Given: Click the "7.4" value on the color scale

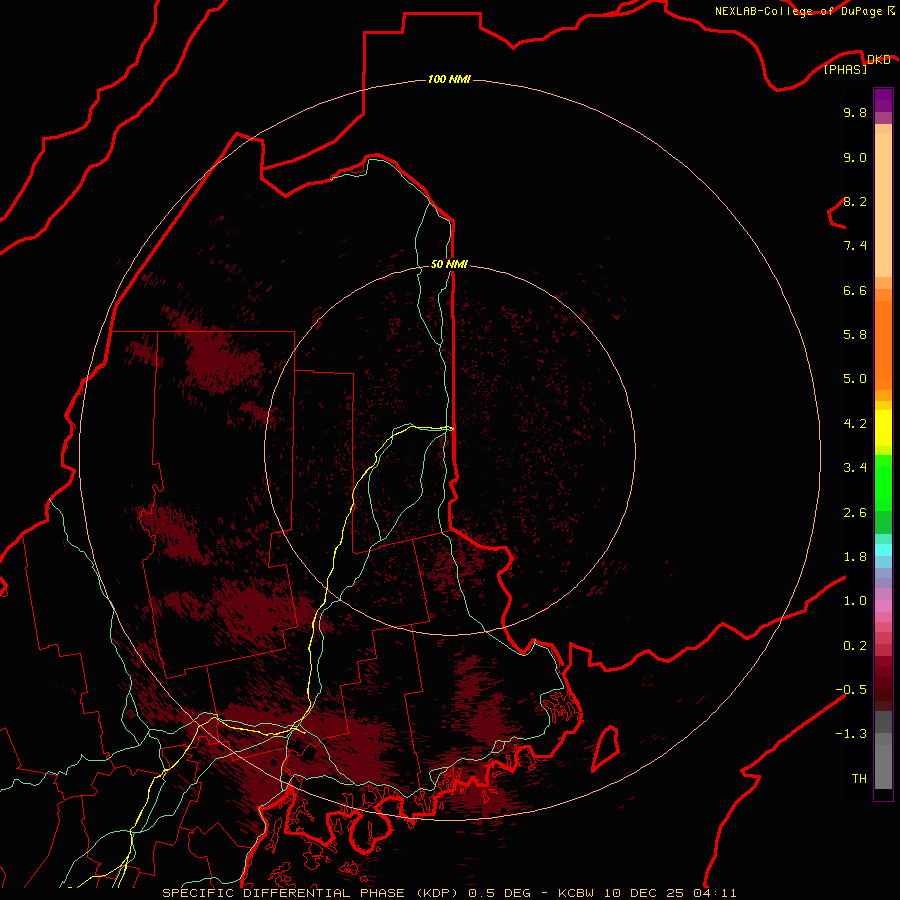Looking at the screenshot, I should tap(855, 246).
